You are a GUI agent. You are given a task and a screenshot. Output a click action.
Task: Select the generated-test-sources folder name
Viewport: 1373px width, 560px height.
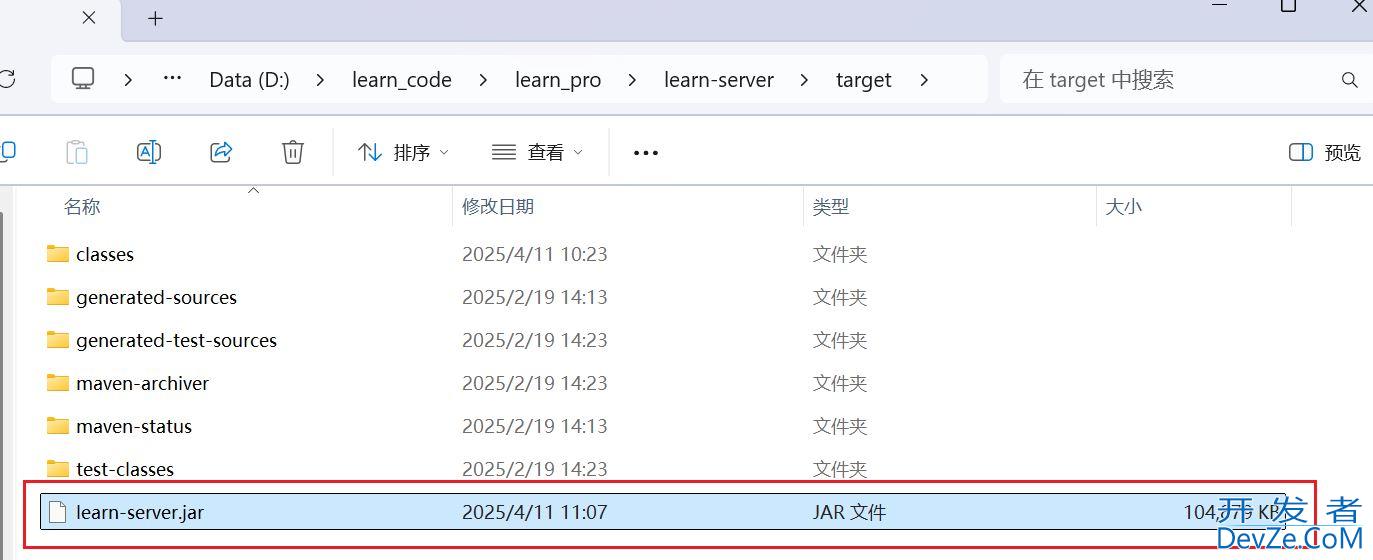tap(176, 340)
